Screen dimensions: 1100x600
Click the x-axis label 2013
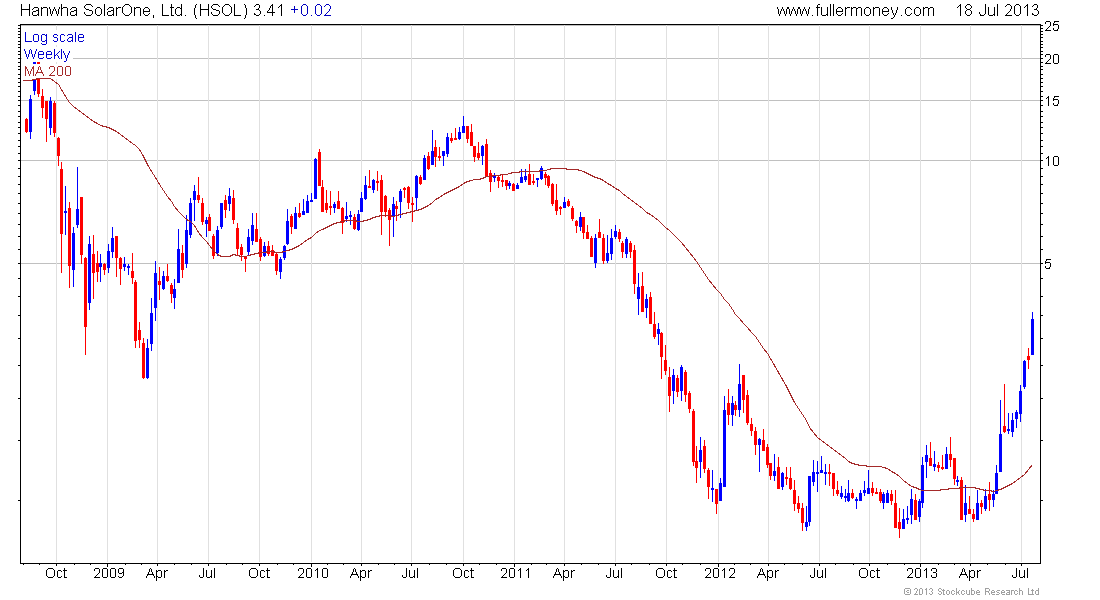tap(922, 573)
